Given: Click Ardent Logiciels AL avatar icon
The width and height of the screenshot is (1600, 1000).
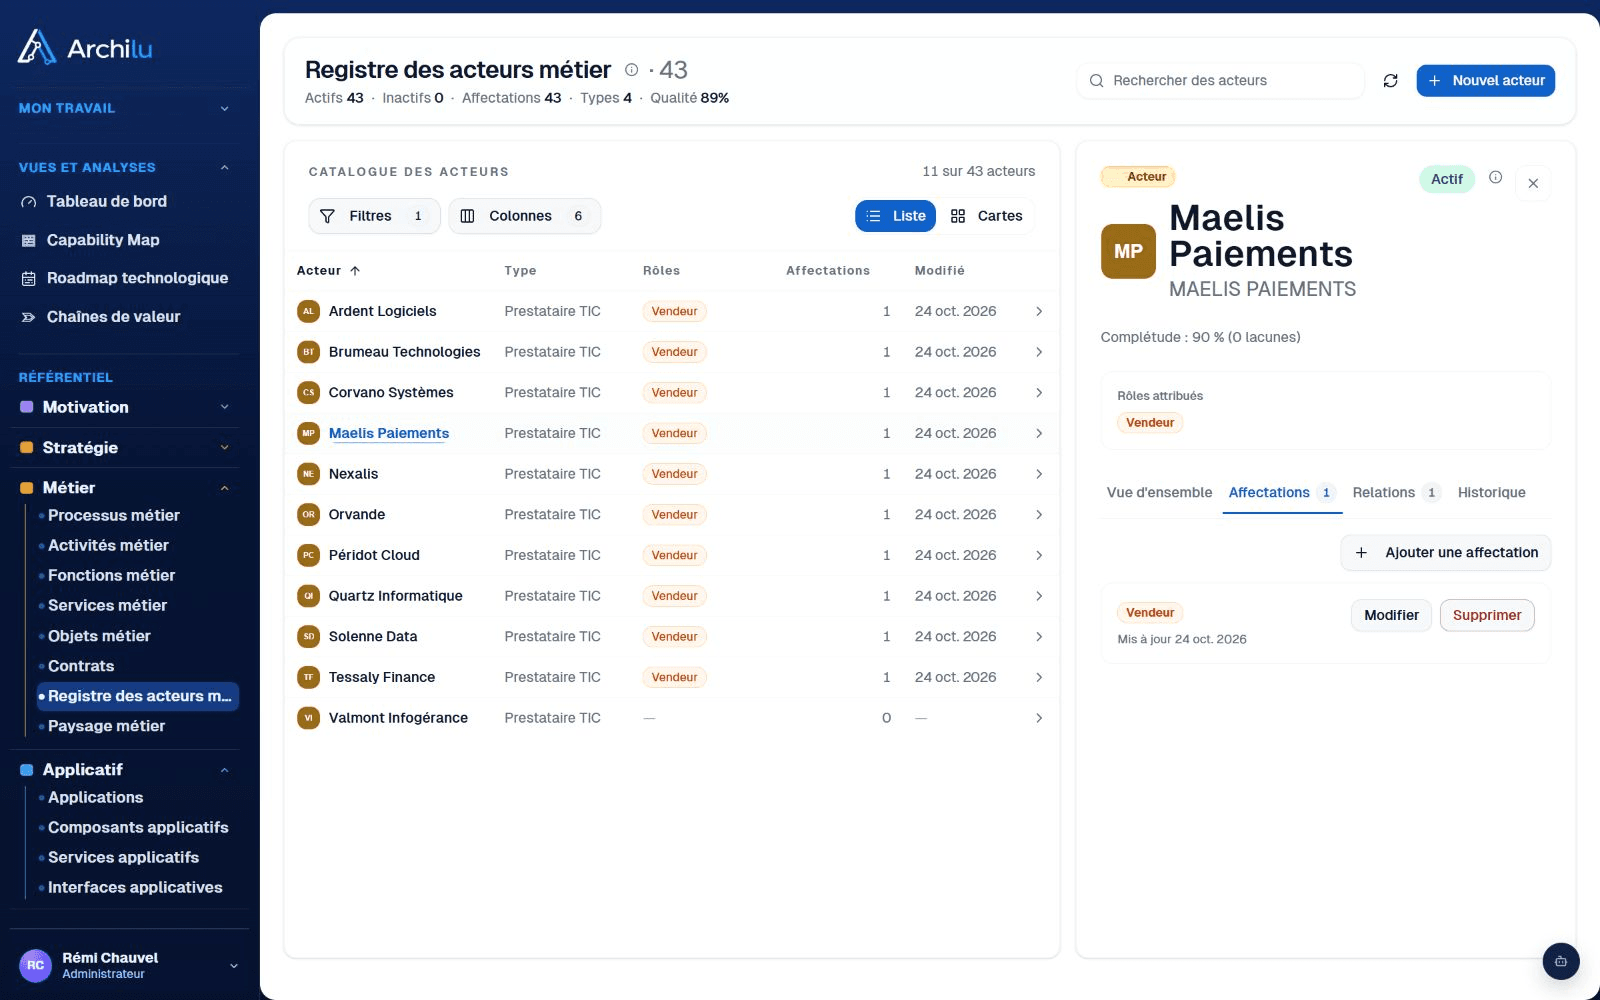Looking at the screenshot, I should click(308, 311).
